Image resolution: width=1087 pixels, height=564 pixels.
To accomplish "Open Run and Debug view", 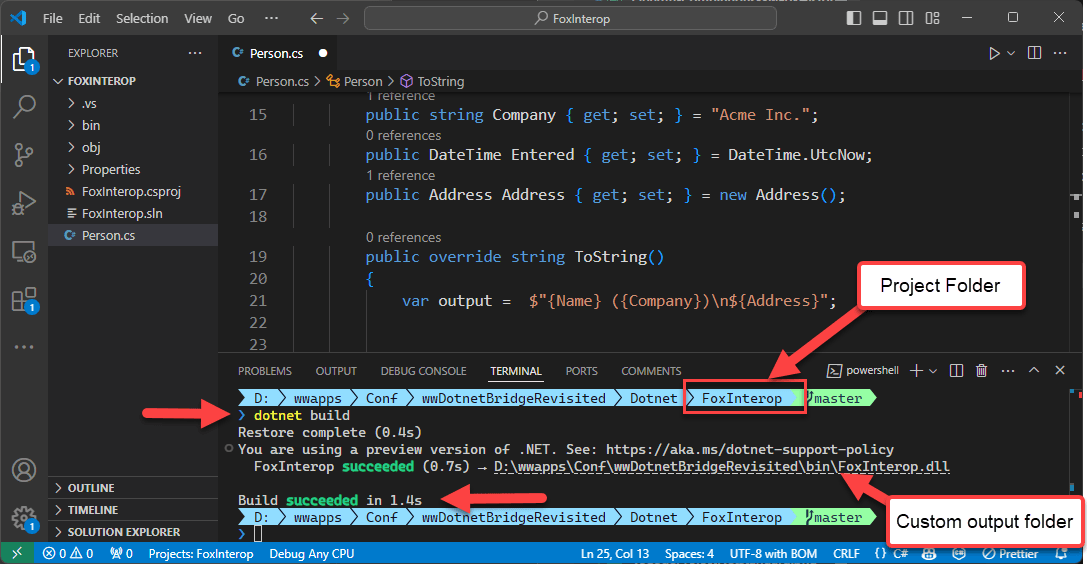I will 24,203.
